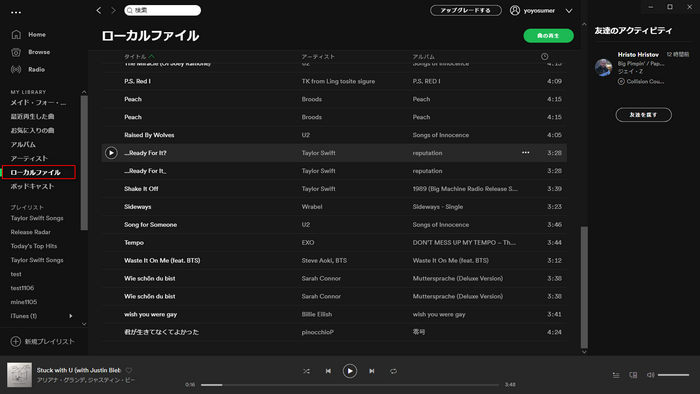The width and height of the screenshot is (700, 394).
Task: Select Song for Someone track
Action: [x=334, y=224]
